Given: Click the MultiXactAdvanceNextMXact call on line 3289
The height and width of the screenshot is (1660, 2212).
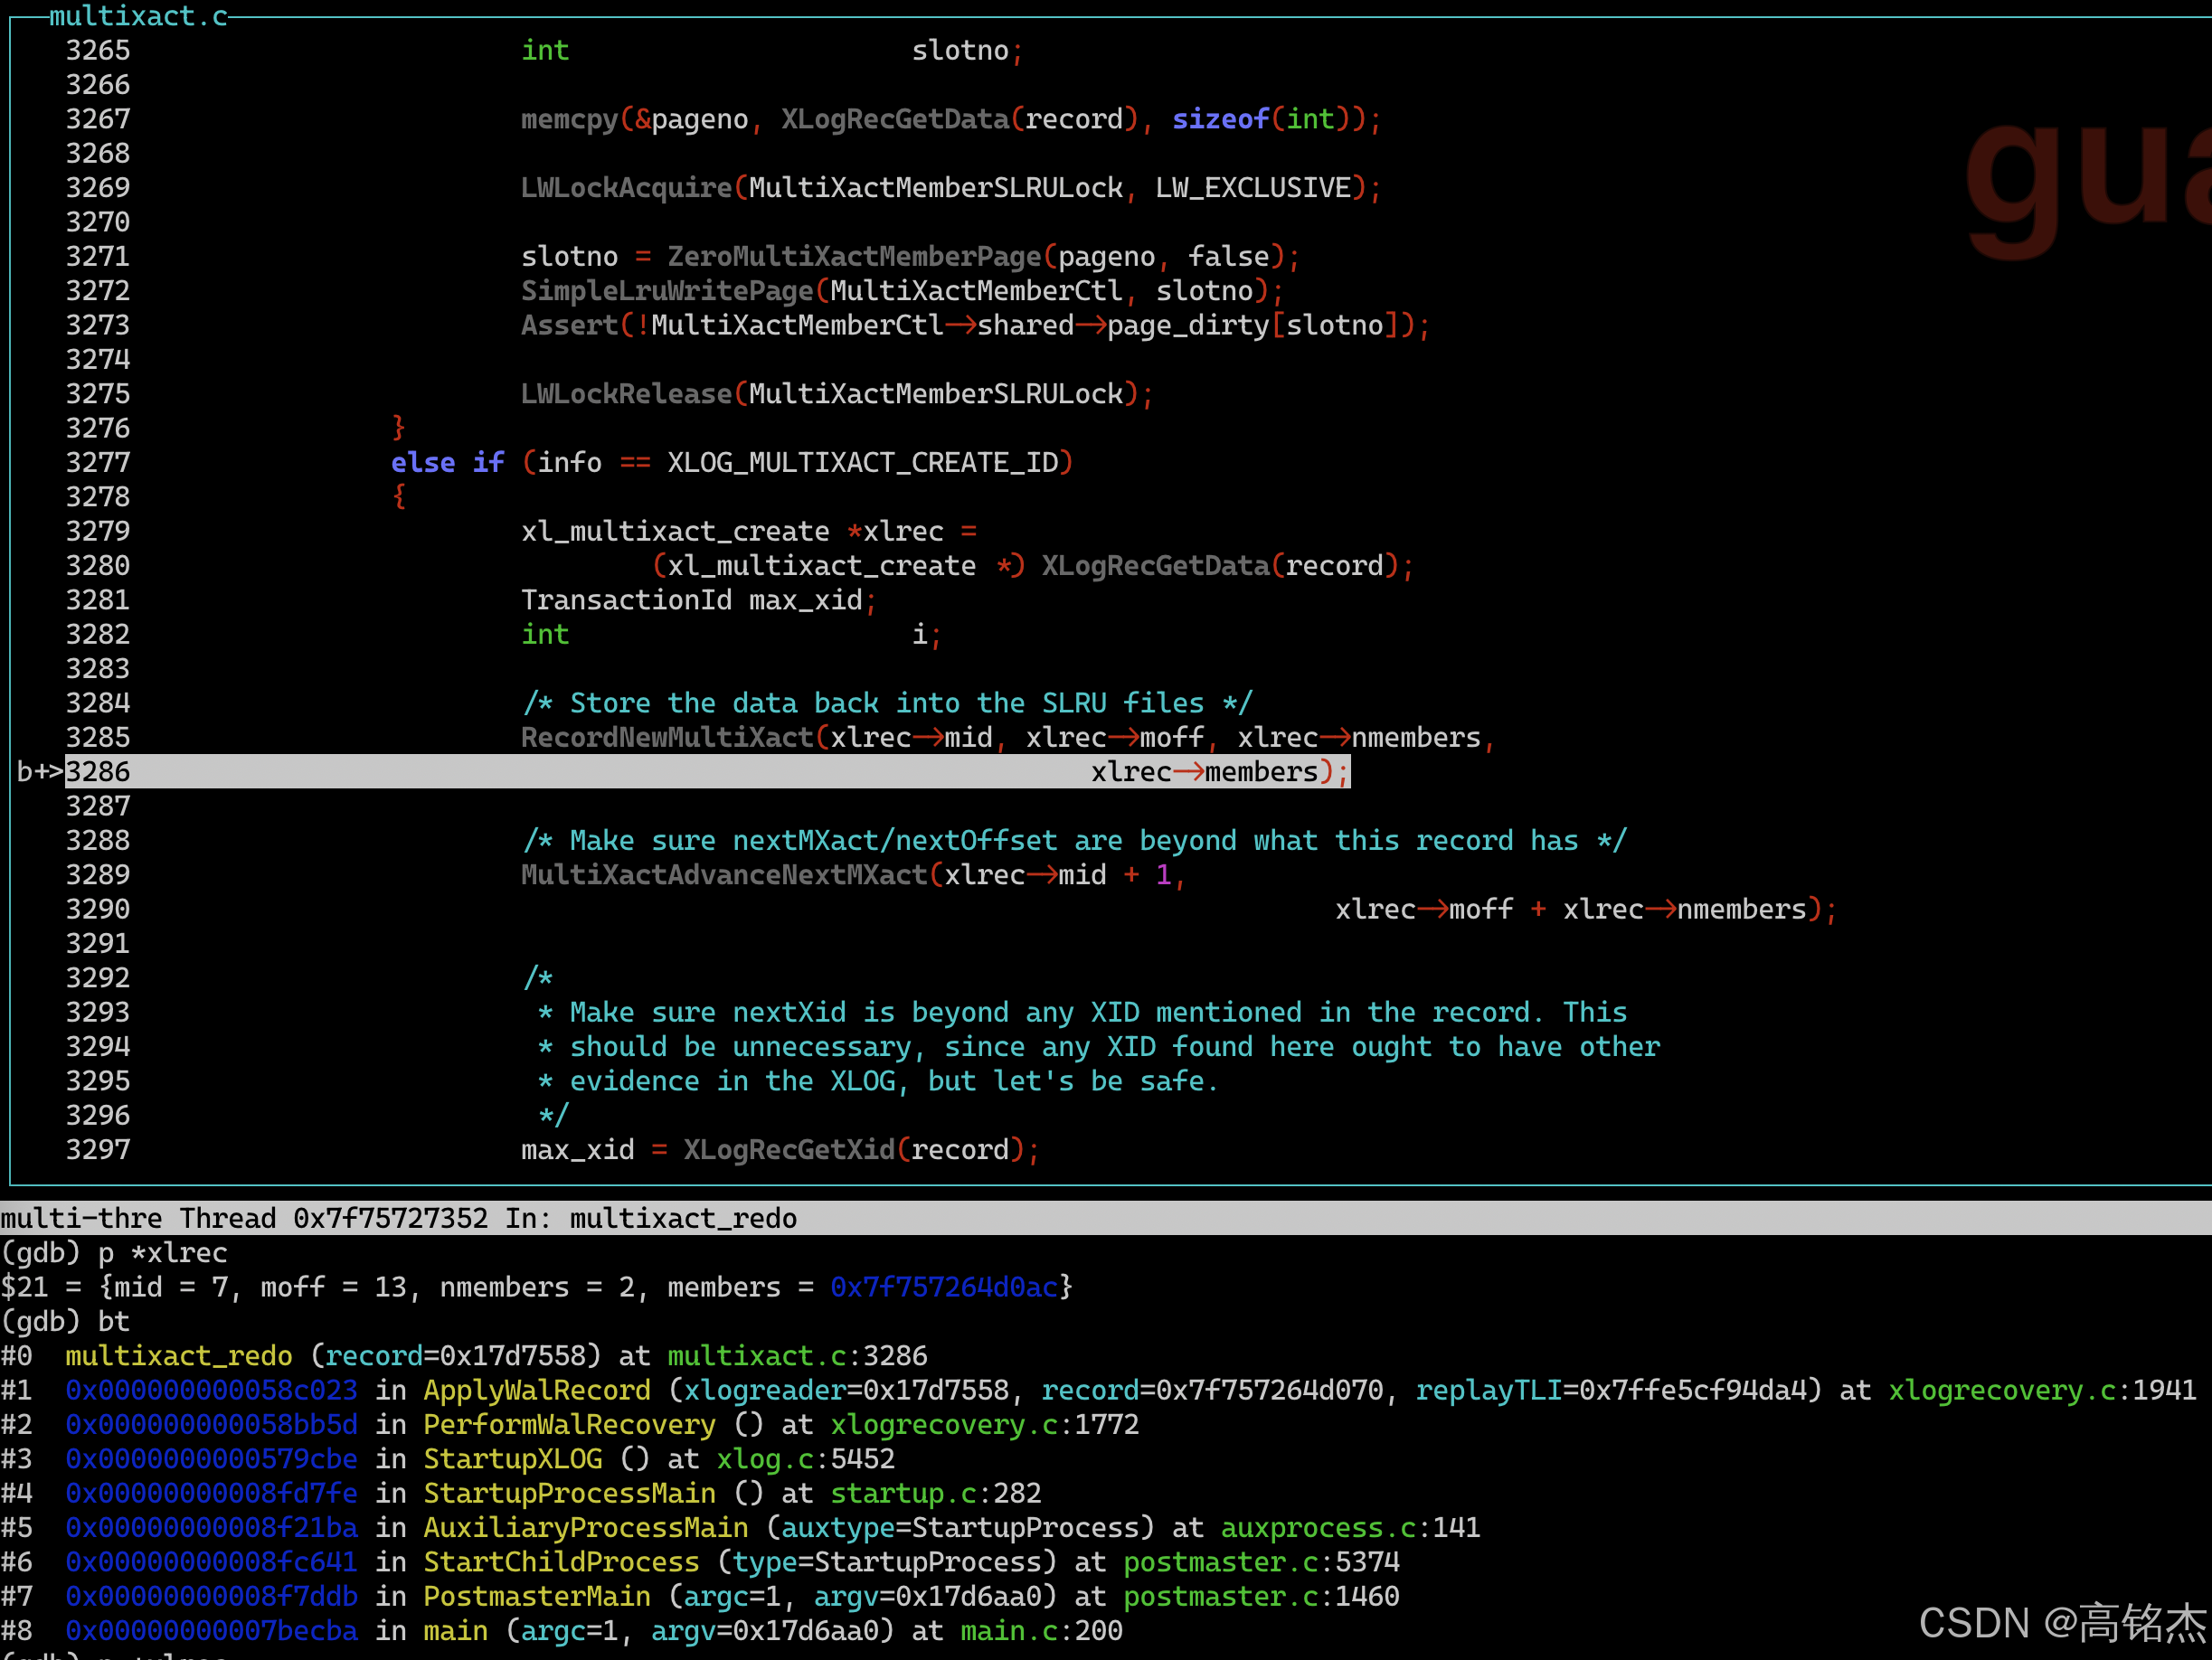Looking at the screenshot, I should coord(724,875).
